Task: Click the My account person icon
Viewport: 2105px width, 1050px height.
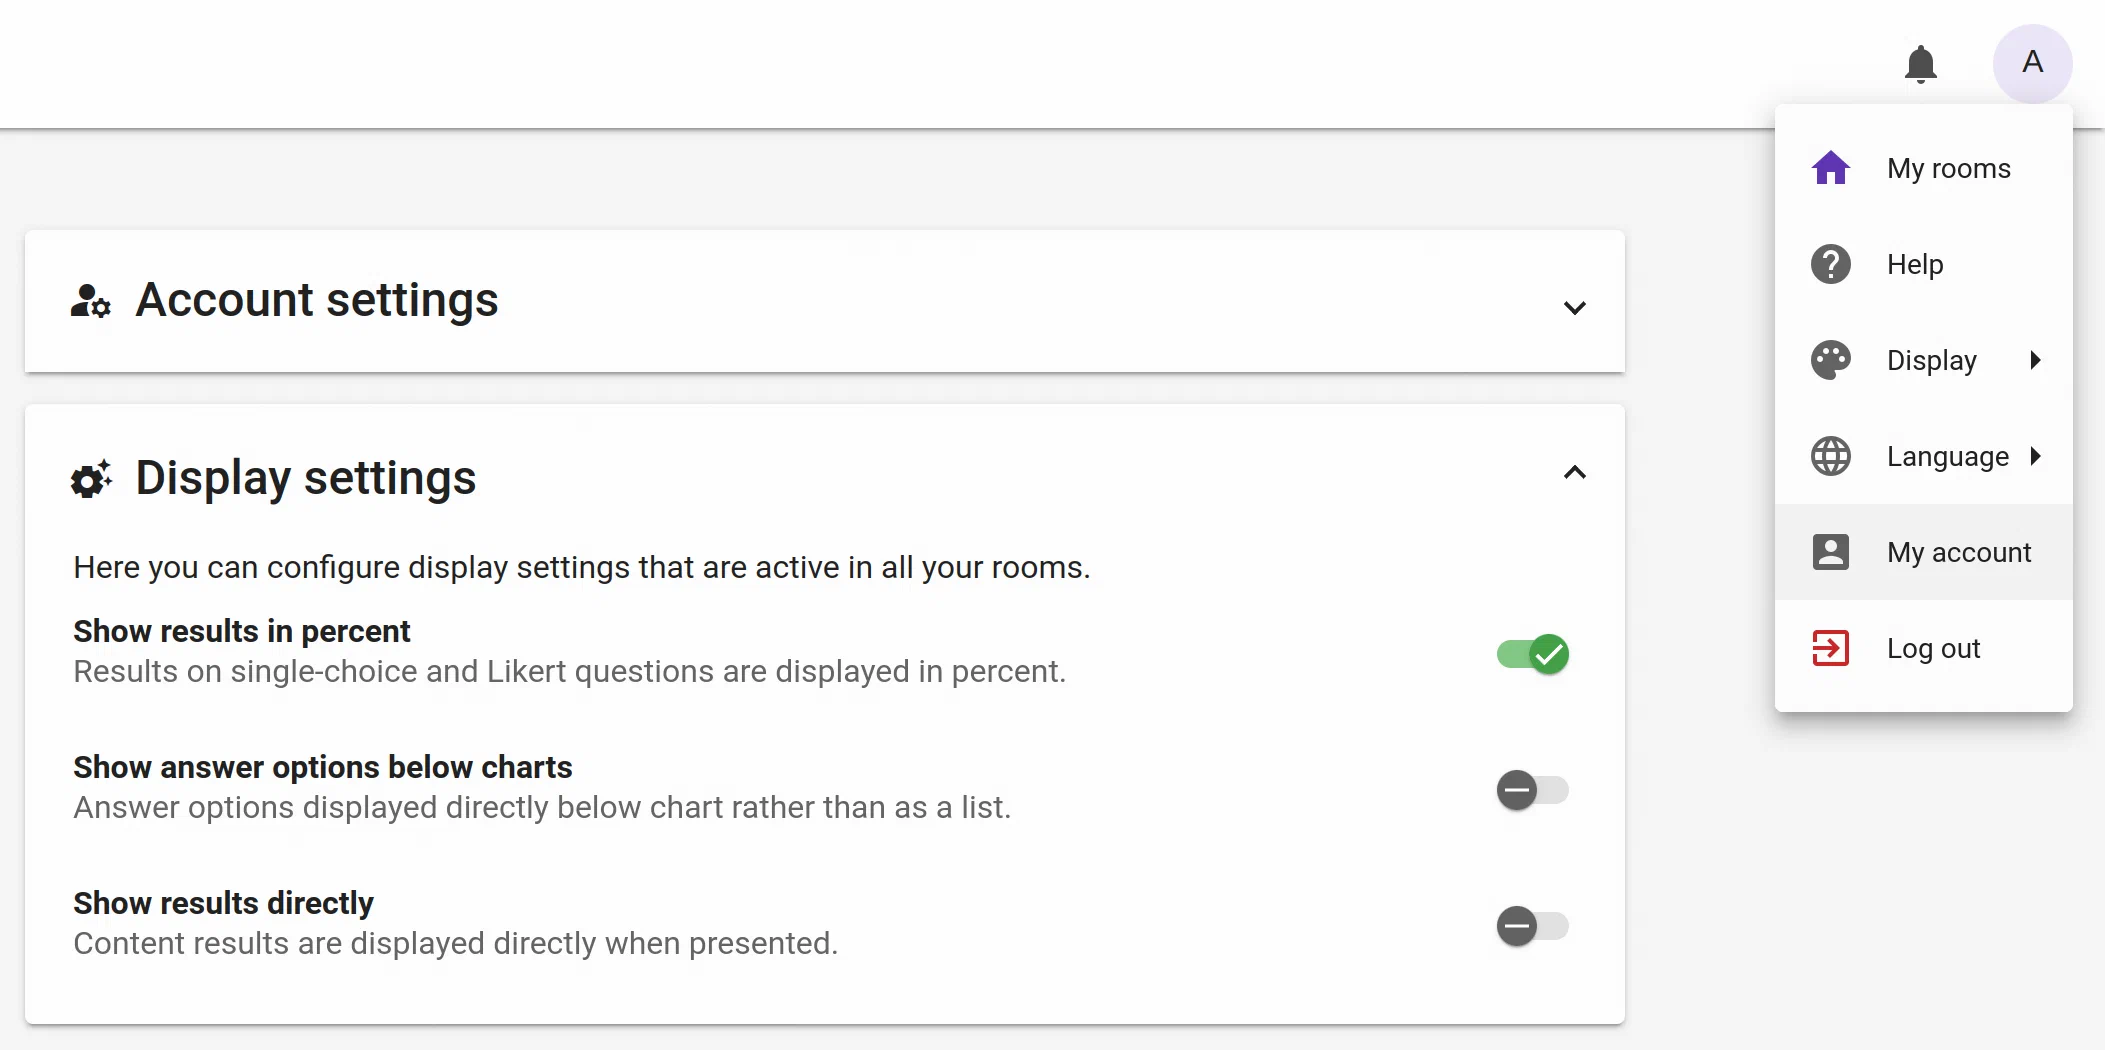Action: point(1830,552)
